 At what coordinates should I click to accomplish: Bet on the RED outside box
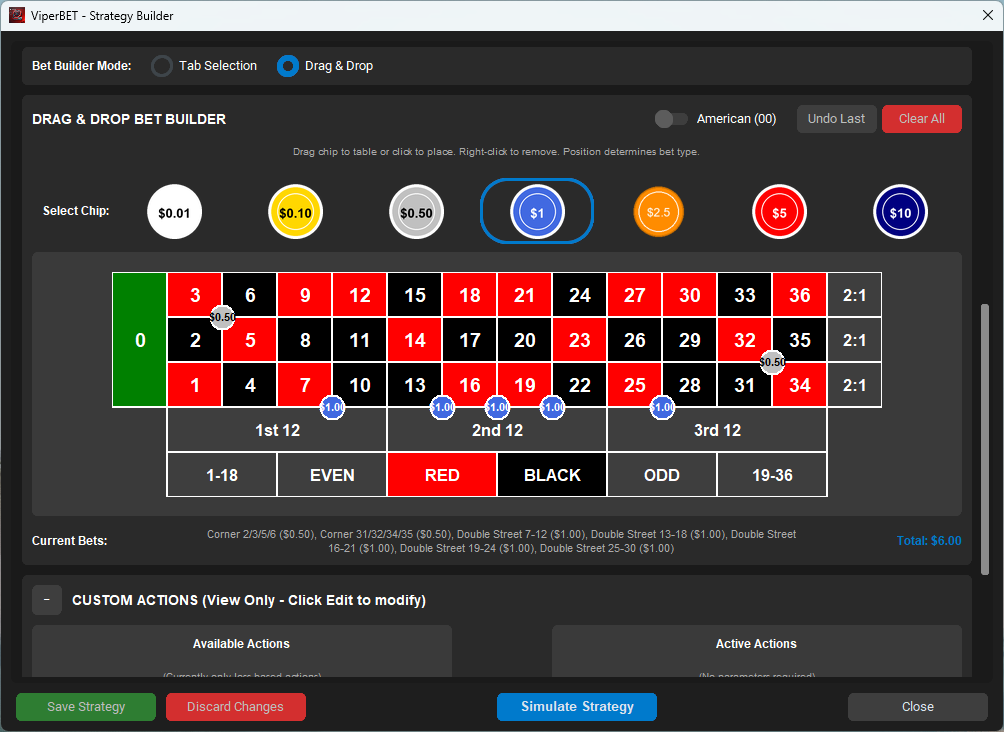(x=442, y=475)
